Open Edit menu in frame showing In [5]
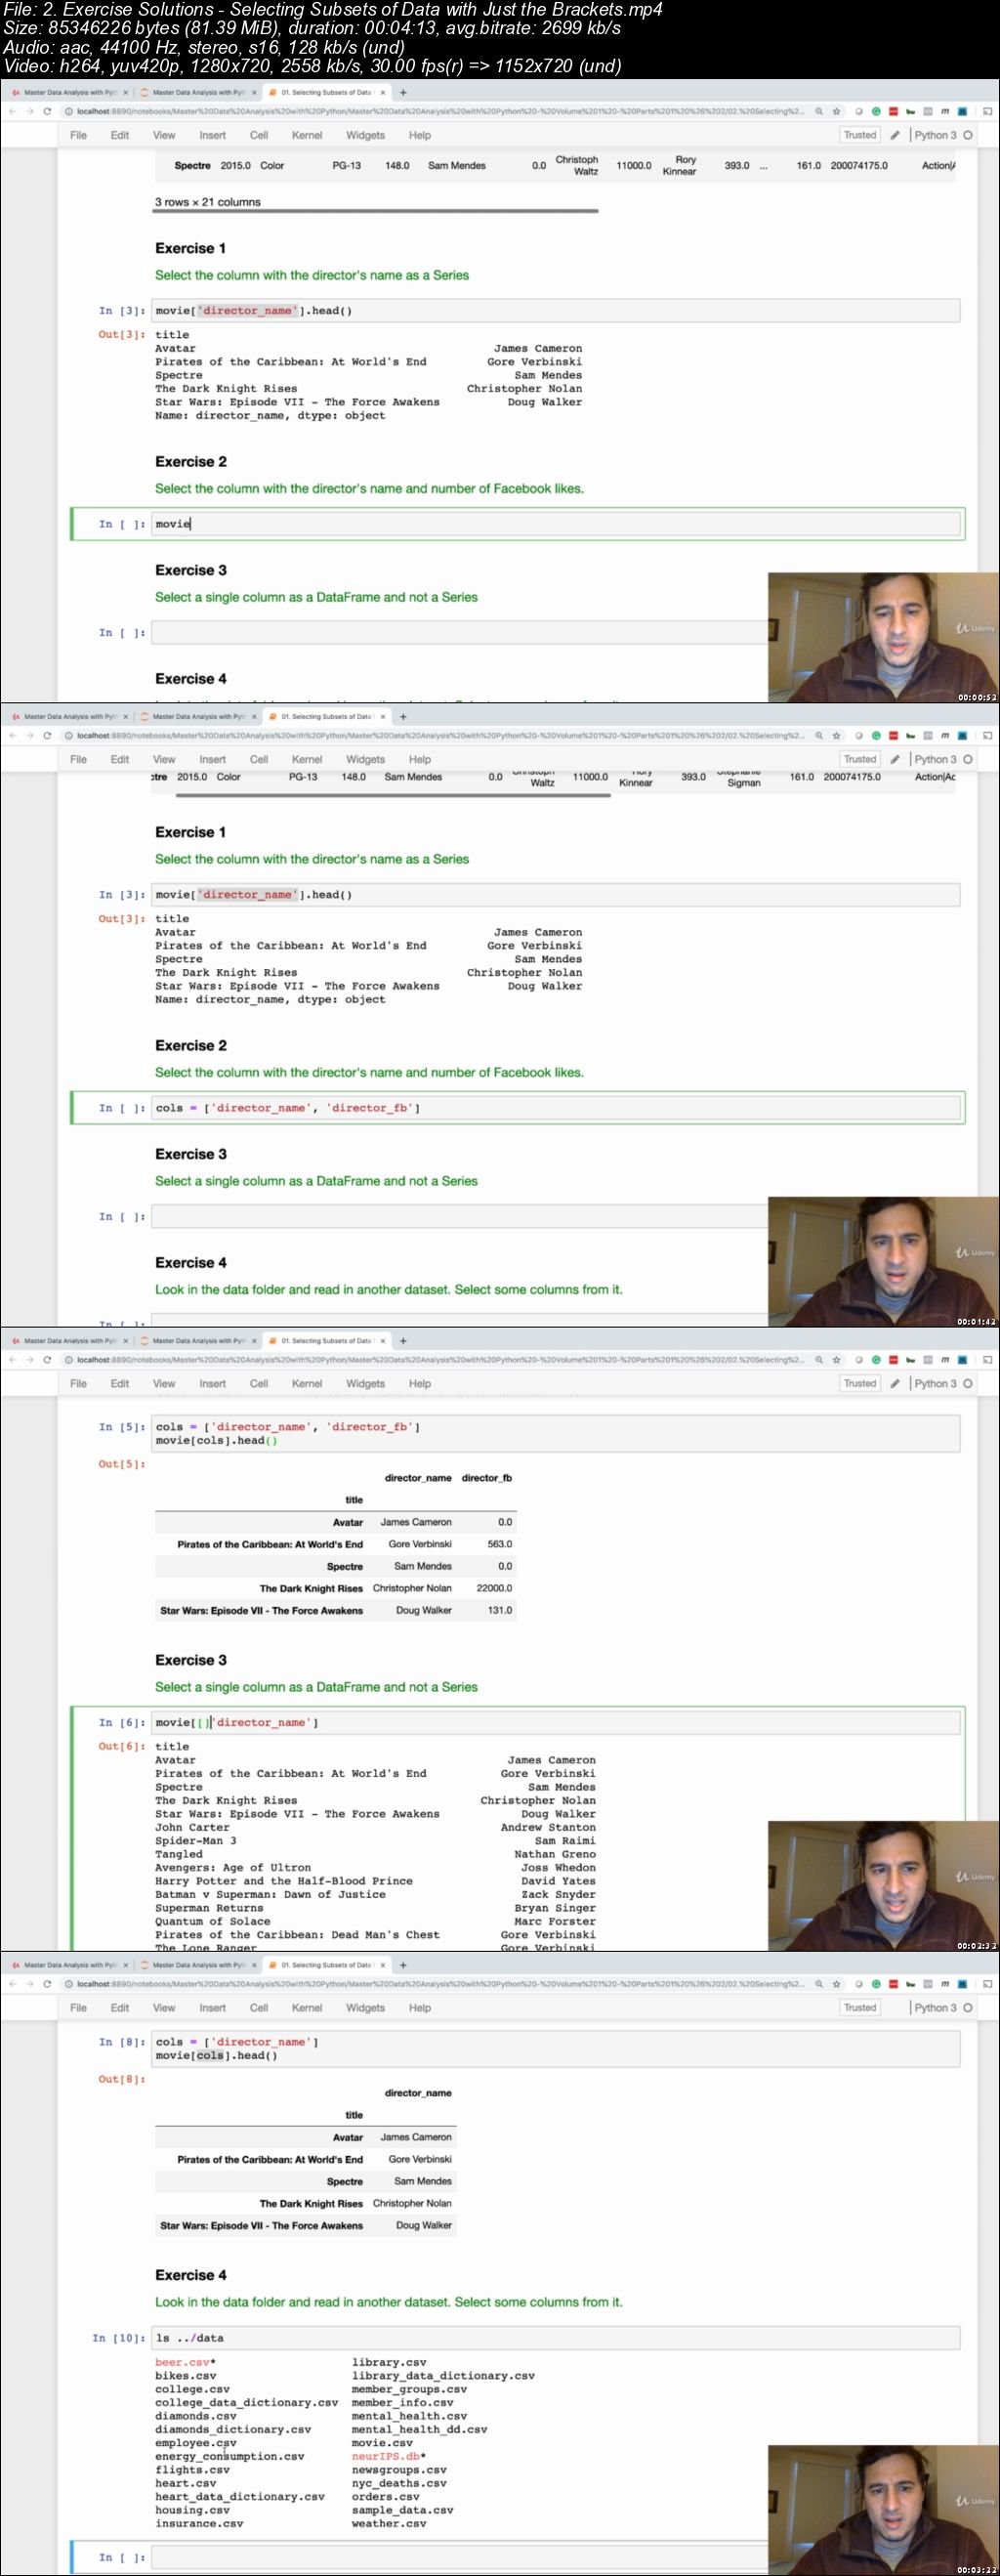 point(120,1383)
